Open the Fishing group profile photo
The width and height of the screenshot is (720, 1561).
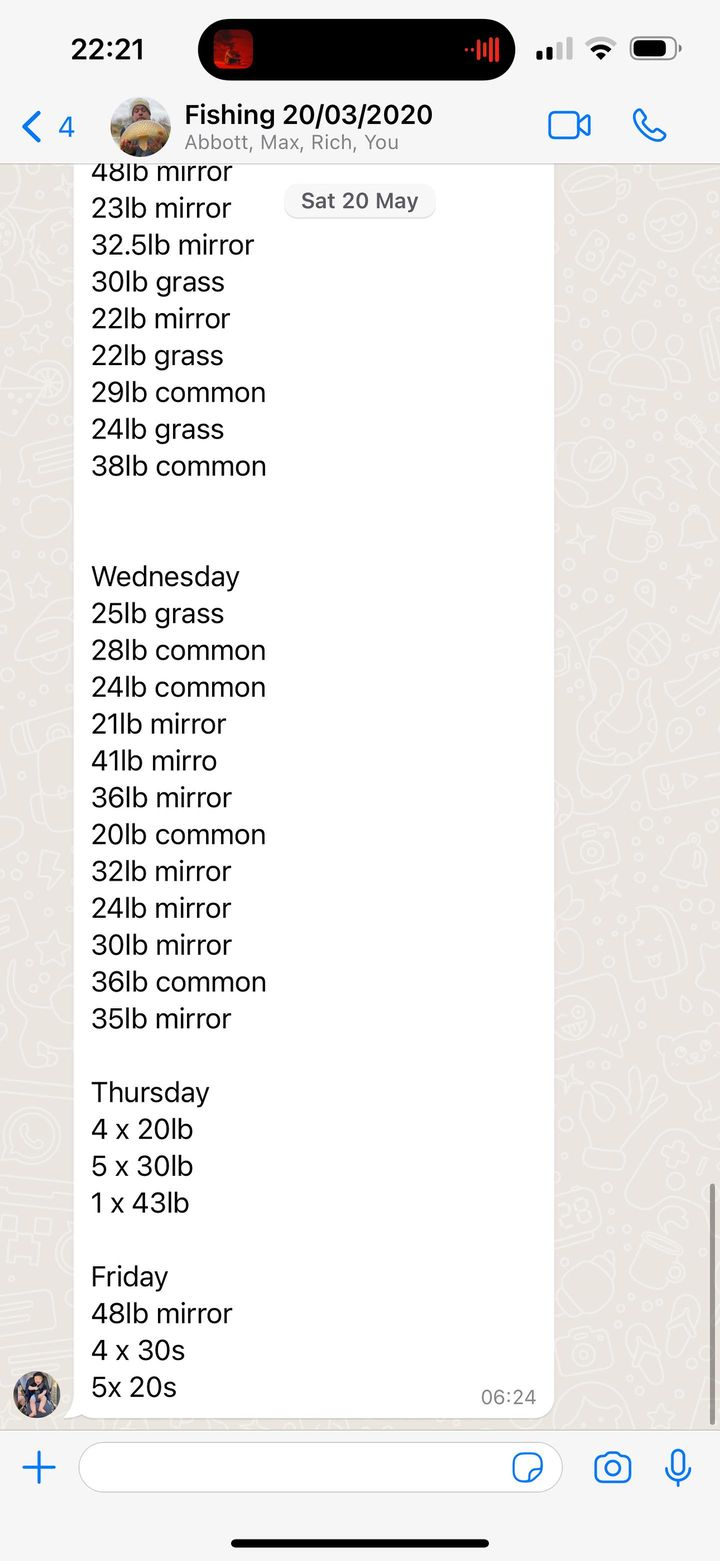click(140, 127)
